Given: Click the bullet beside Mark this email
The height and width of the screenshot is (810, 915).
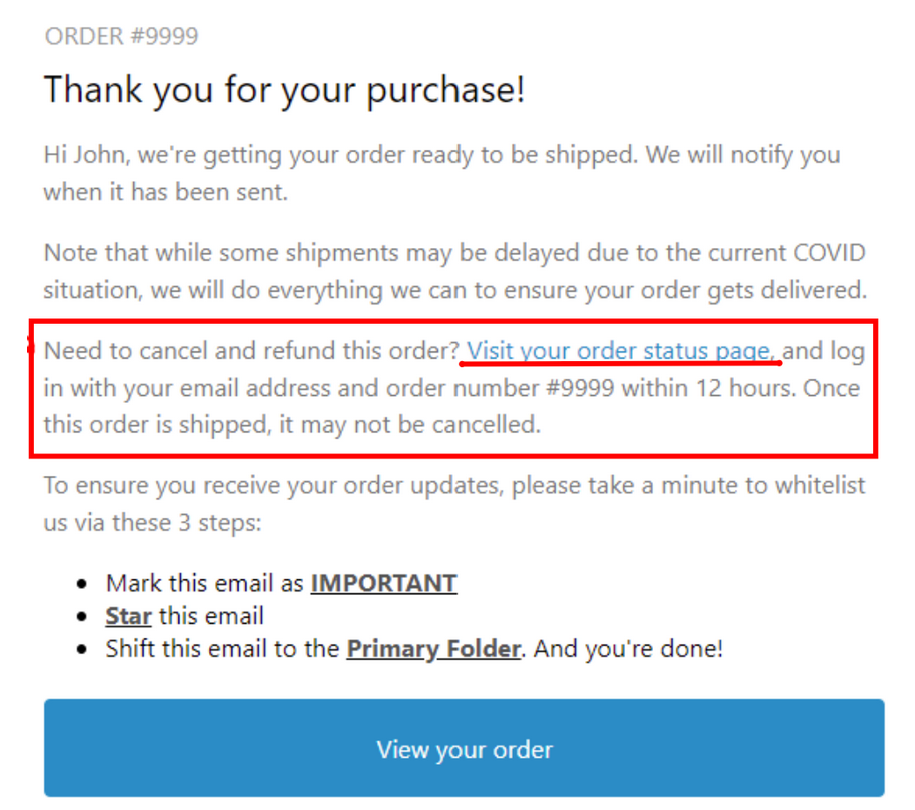Looking at the screenshot, I should 82,584.
